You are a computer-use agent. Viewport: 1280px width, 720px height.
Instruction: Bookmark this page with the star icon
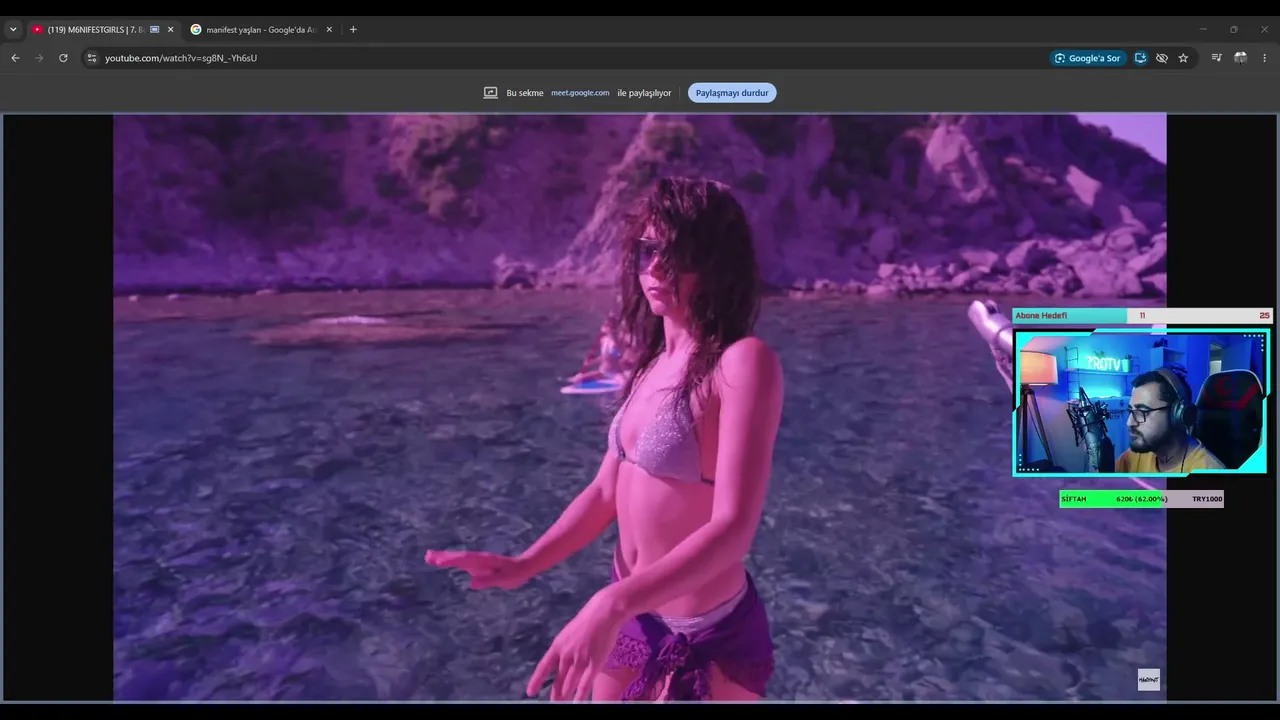(x=1183, y=58)
